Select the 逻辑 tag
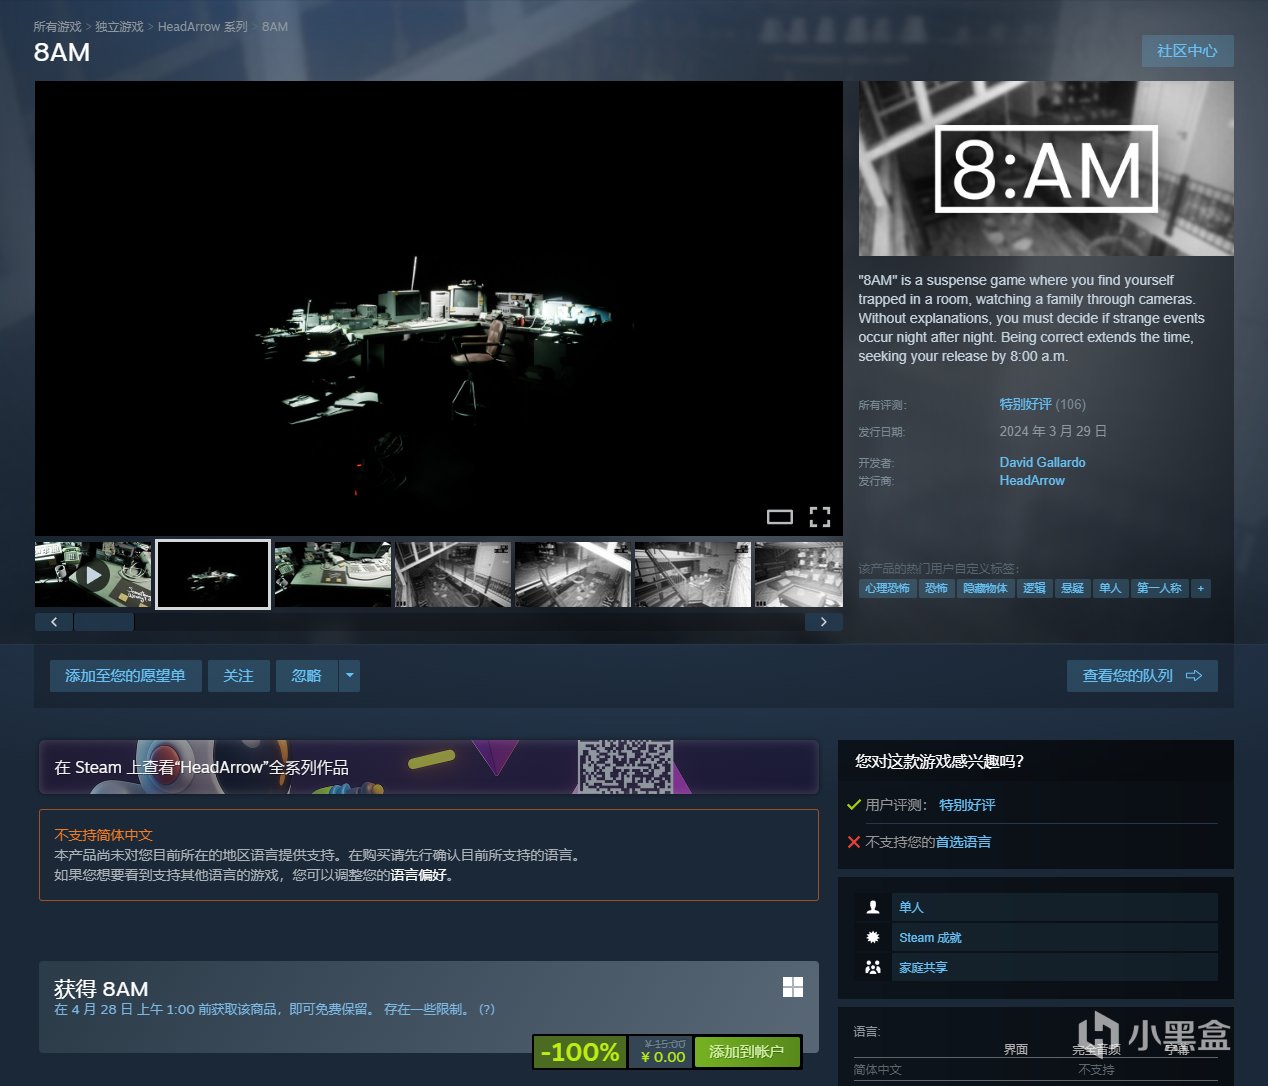This screenshot has height=1086, width=1268. point(1034,588)
